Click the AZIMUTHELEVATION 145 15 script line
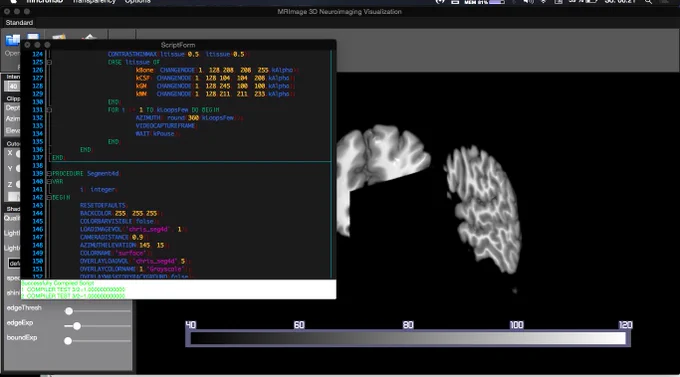This screenshot has height=377, width=680. (x=124, y=245)
